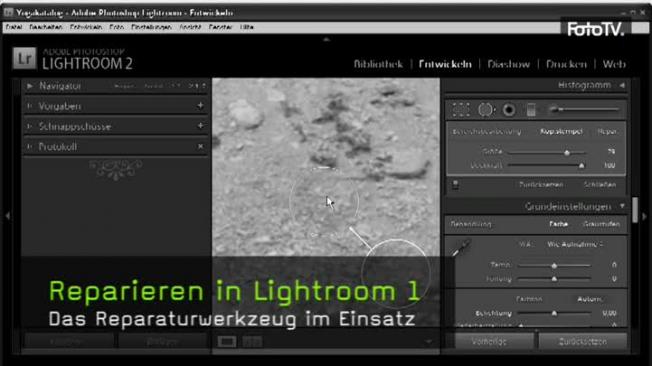Hide the right panel group arrow
Screen dimensions: 652x366
645,216
